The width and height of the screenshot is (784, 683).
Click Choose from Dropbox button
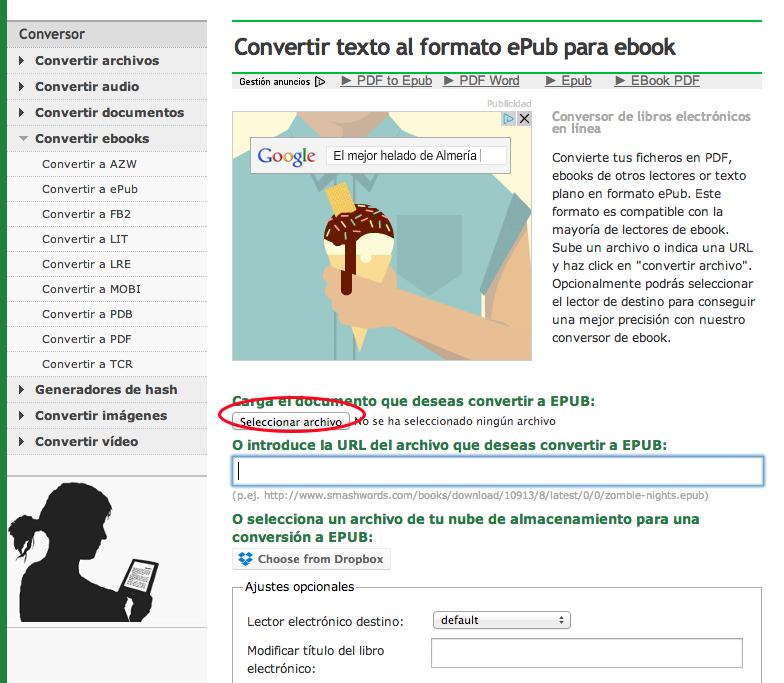[311, 559]
